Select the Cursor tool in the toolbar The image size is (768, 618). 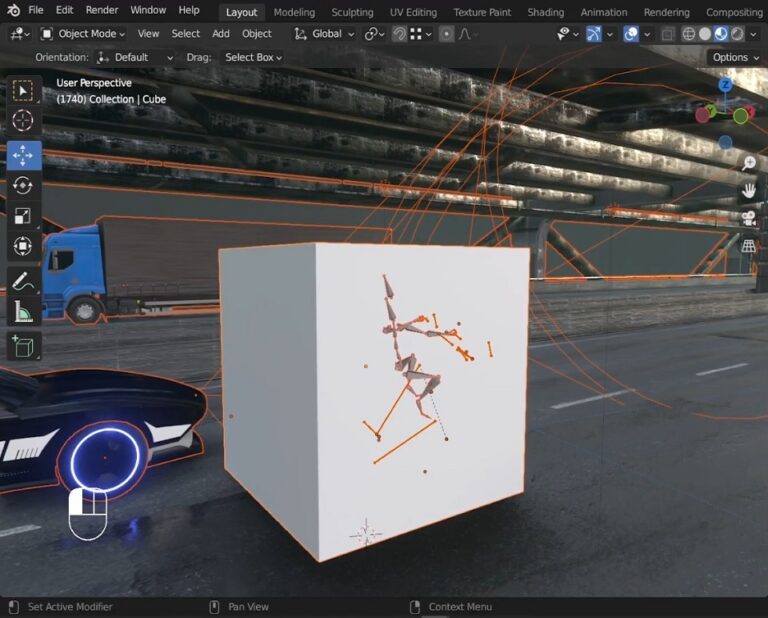click(x=23, y=121)
